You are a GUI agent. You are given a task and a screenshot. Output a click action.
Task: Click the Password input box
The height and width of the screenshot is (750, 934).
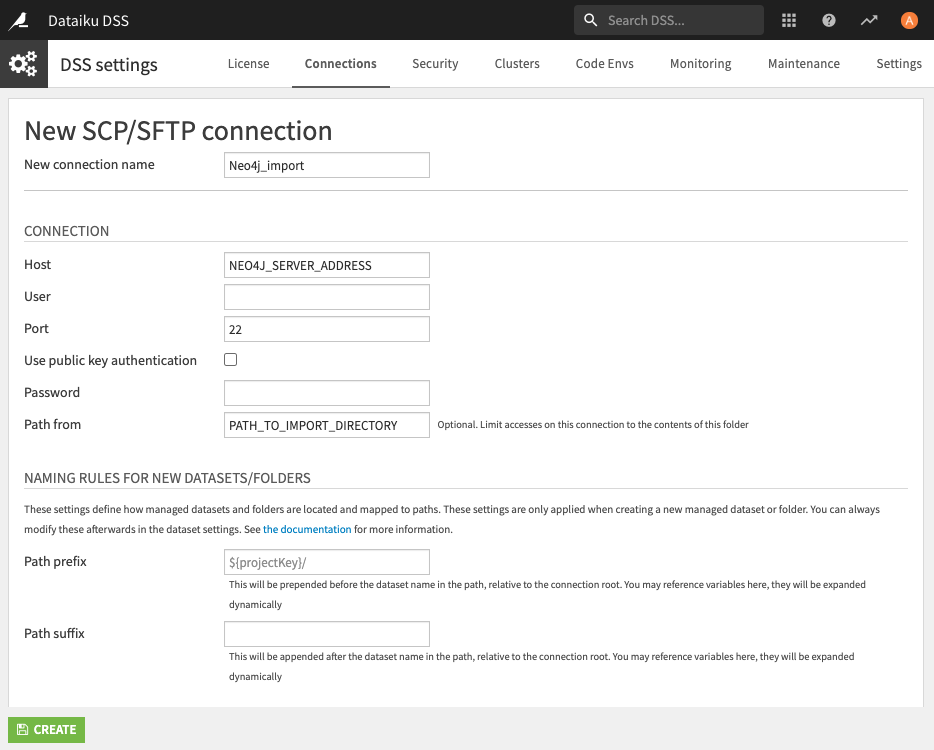pos(327,393)
